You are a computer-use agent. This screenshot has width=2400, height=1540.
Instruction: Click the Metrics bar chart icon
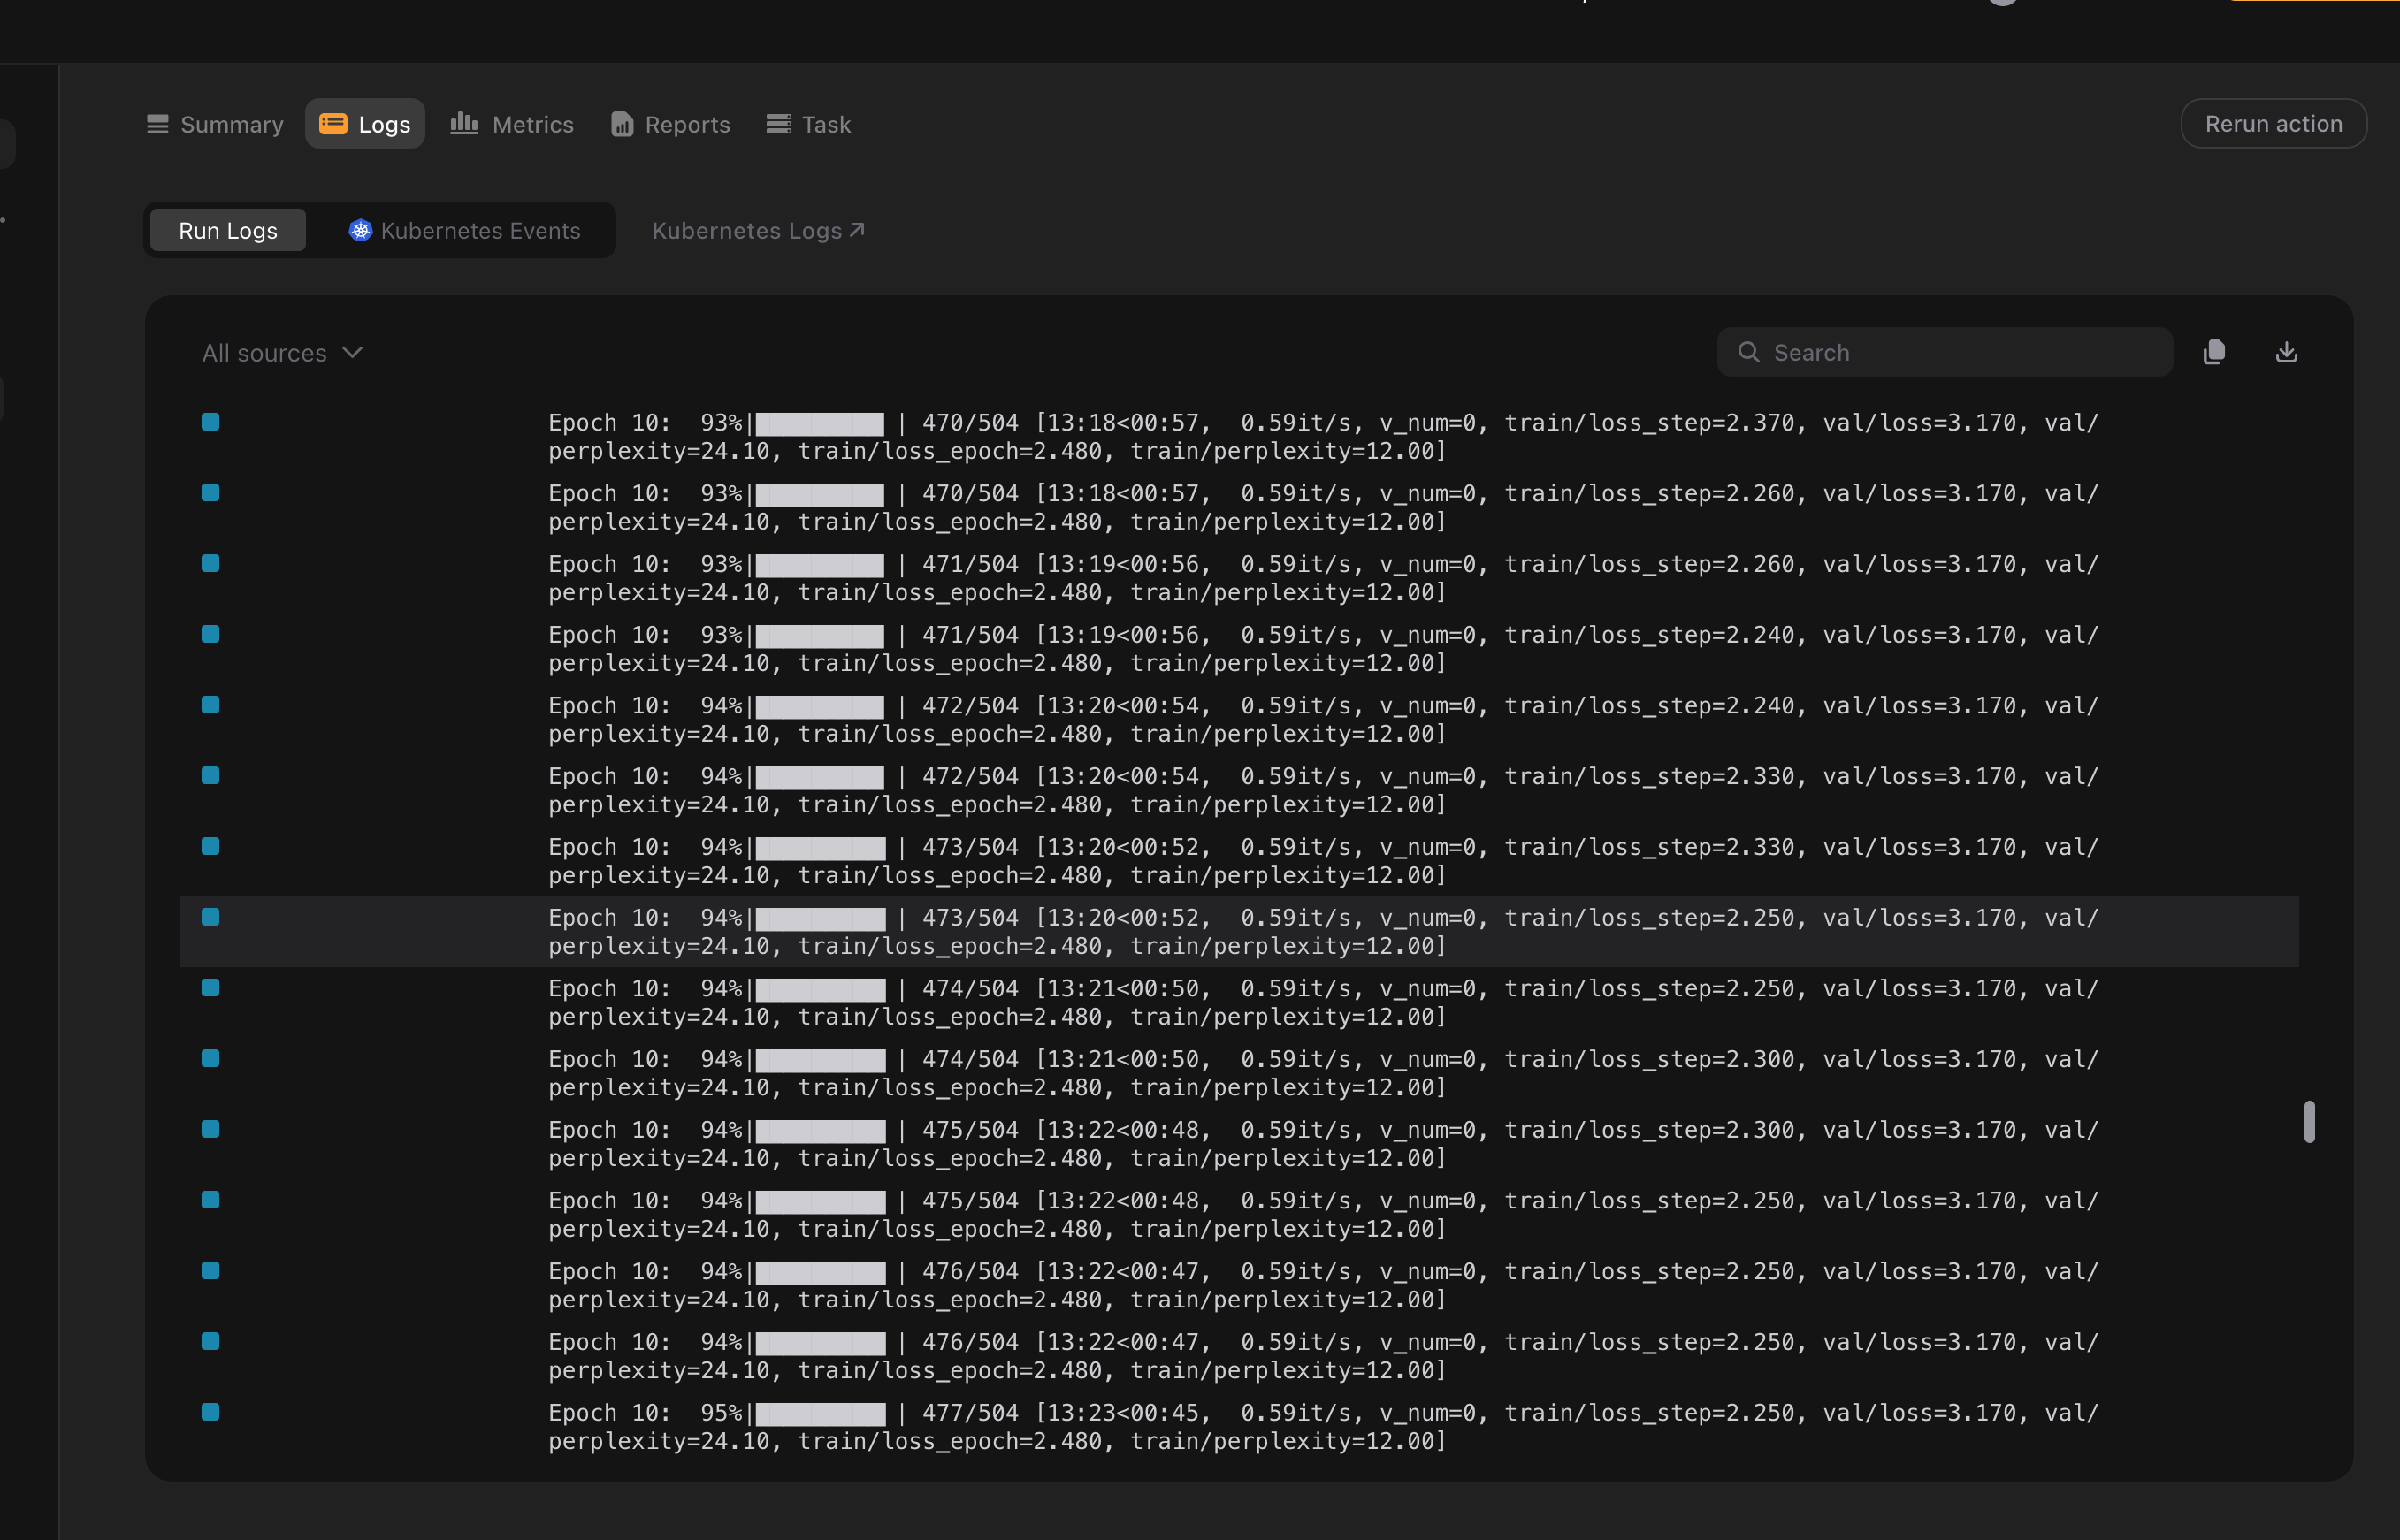[464, 124]
